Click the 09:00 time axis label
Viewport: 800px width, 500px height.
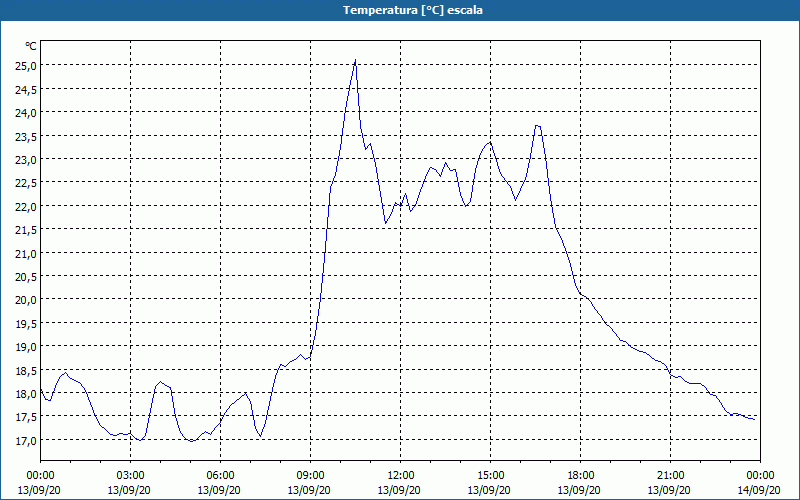[x=310, y=476]
